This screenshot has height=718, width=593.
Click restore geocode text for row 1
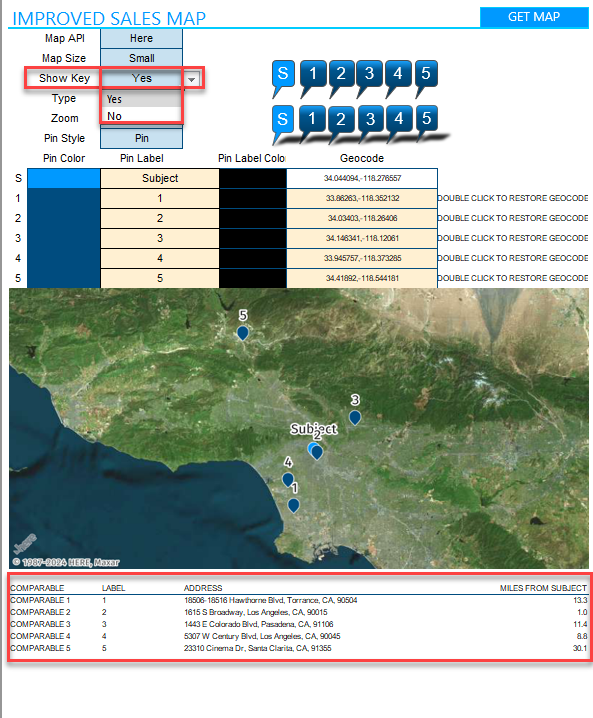tap(512, 198)
